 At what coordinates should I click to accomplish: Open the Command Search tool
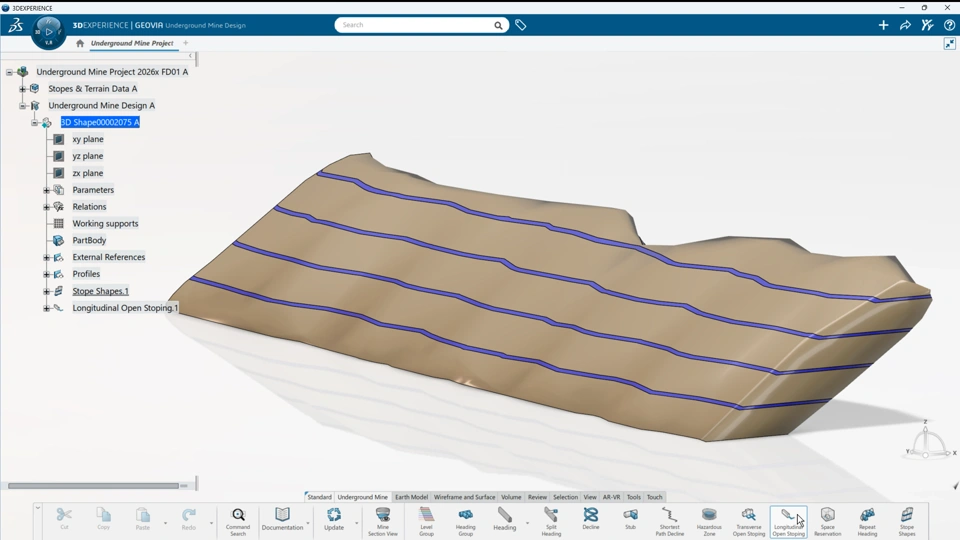(x=238, y=522)
